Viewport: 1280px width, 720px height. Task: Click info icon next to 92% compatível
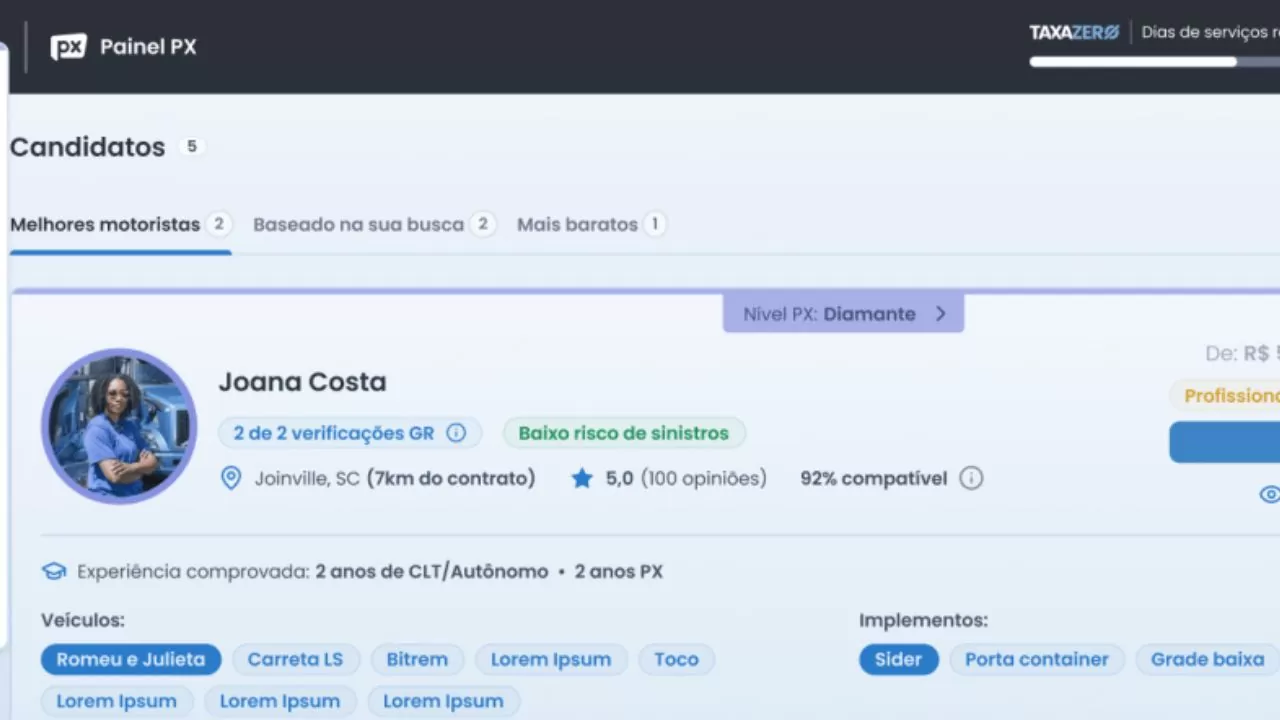coord(971,478)
